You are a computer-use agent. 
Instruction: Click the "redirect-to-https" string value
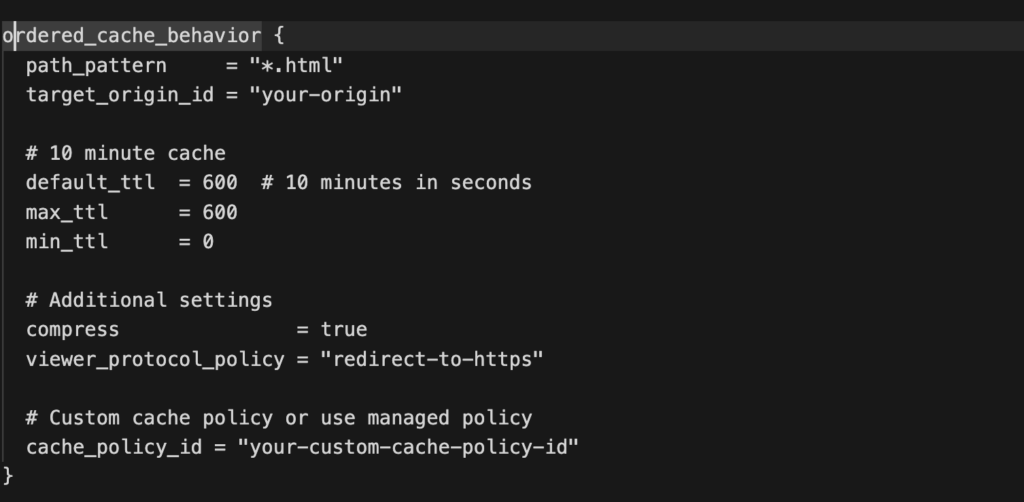pos(432,359)
